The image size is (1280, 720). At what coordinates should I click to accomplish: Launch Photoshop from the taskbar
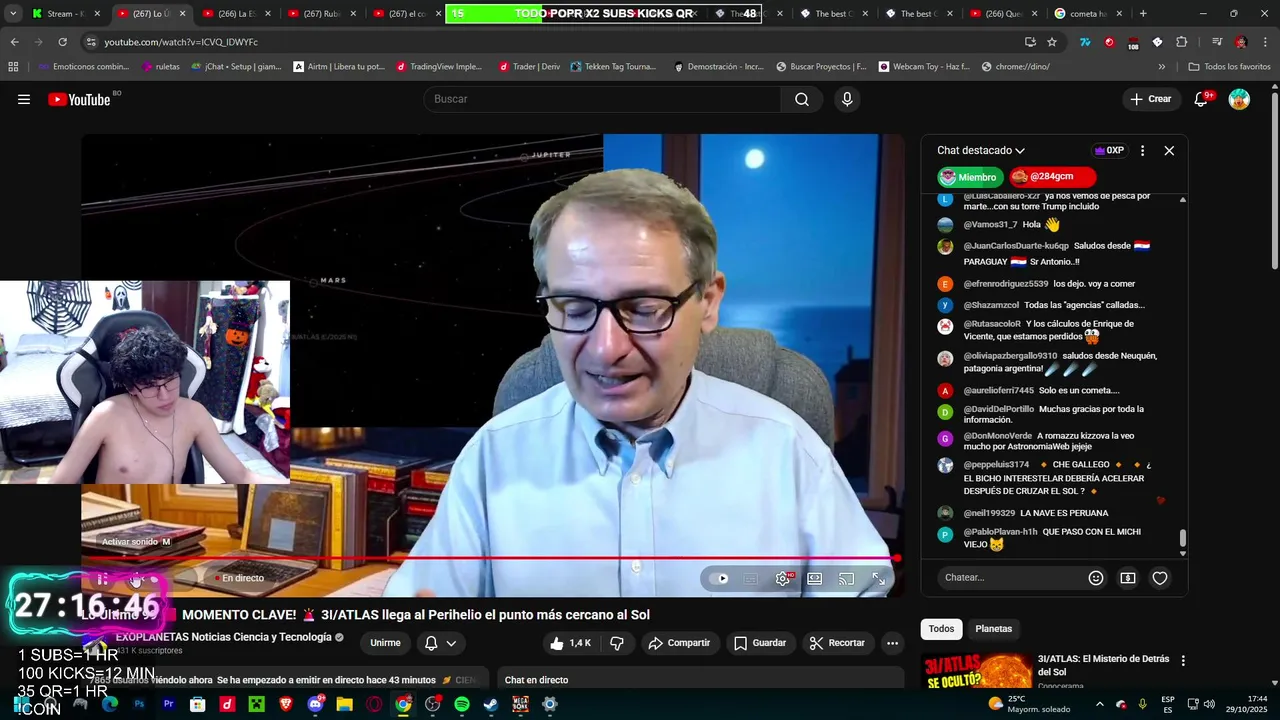tap(139, 704)
